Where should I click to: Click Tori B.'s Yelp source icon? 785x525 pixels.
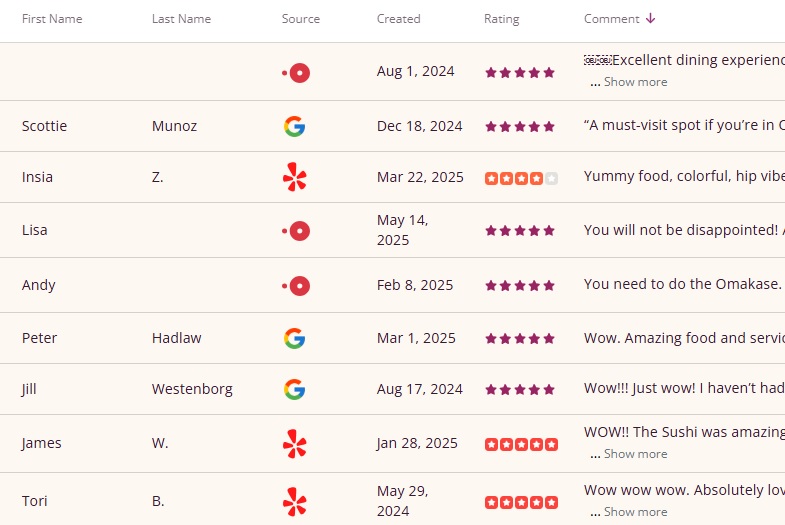[294, 502]
